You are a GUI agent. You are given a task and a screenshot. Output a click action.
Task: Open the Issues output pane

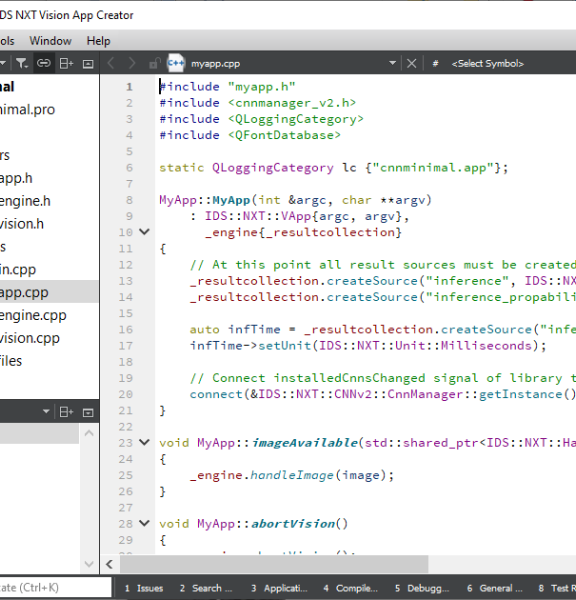tap(144, 588)
